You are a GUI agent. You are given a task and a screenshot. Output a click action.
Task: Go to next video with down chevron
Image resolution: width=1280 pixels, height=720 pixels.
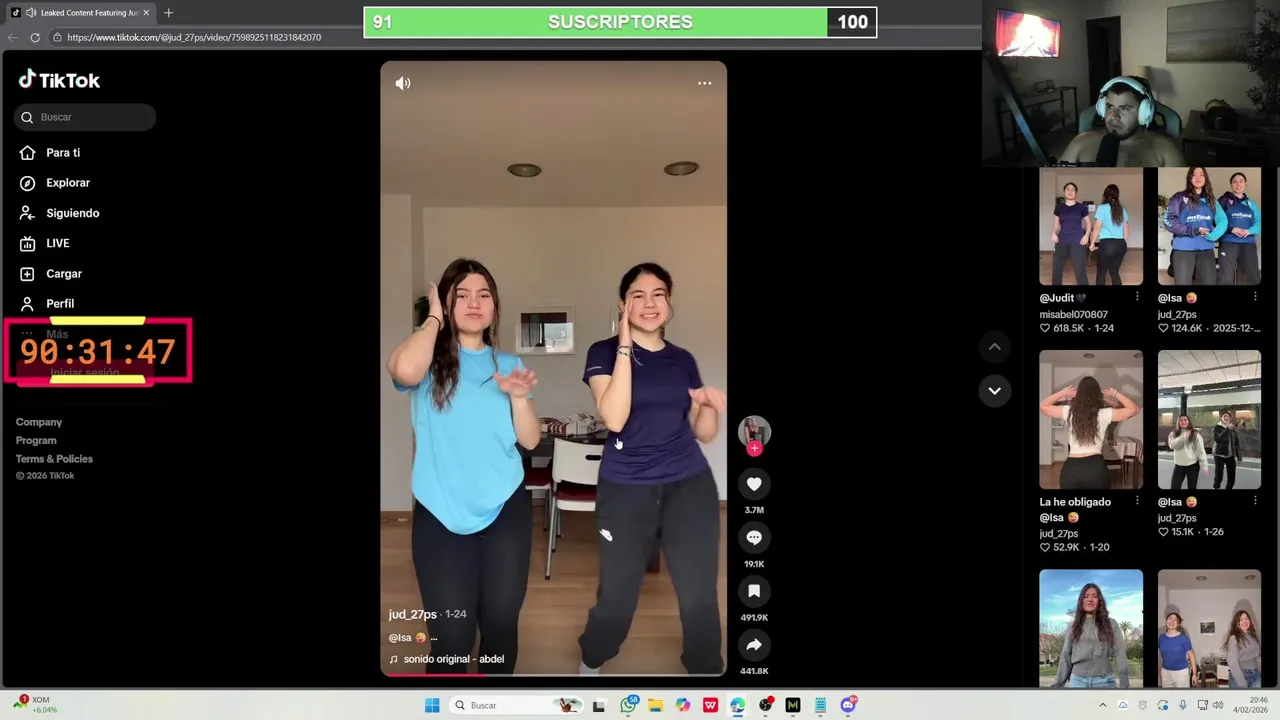pyautogui.click(x=994, y=391)
